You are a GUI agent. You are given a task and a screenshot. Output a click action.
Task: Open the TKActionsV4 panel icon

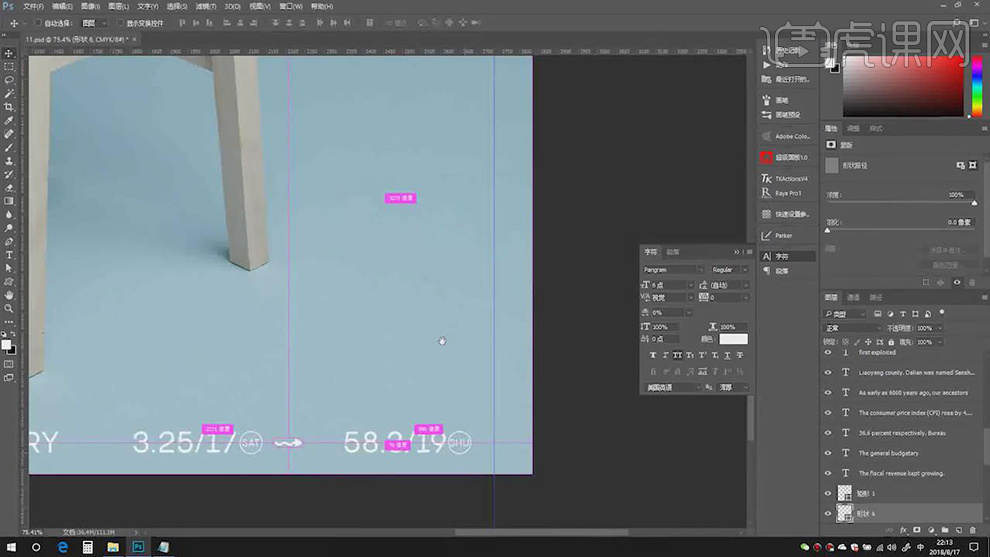point(766,179)
